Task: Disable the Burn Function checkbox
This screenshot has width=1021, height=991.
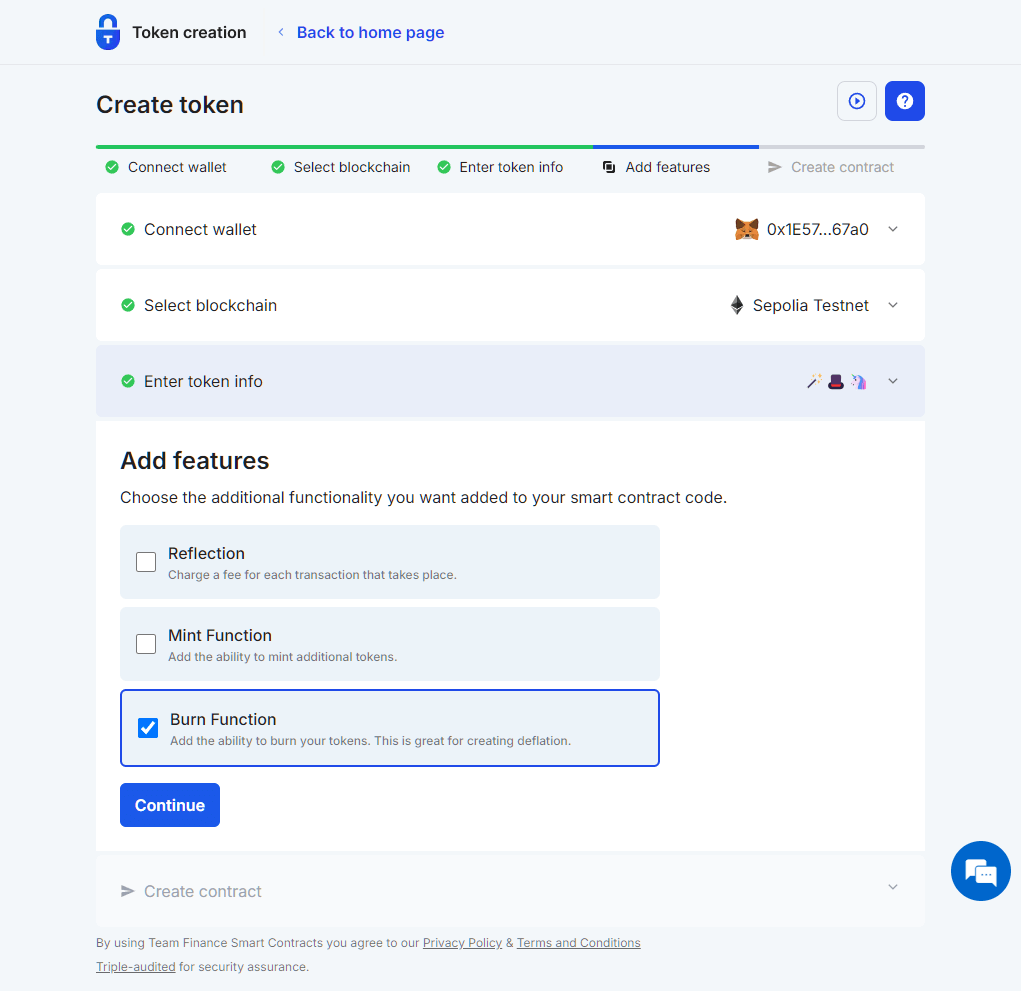Action: [147, 728]
